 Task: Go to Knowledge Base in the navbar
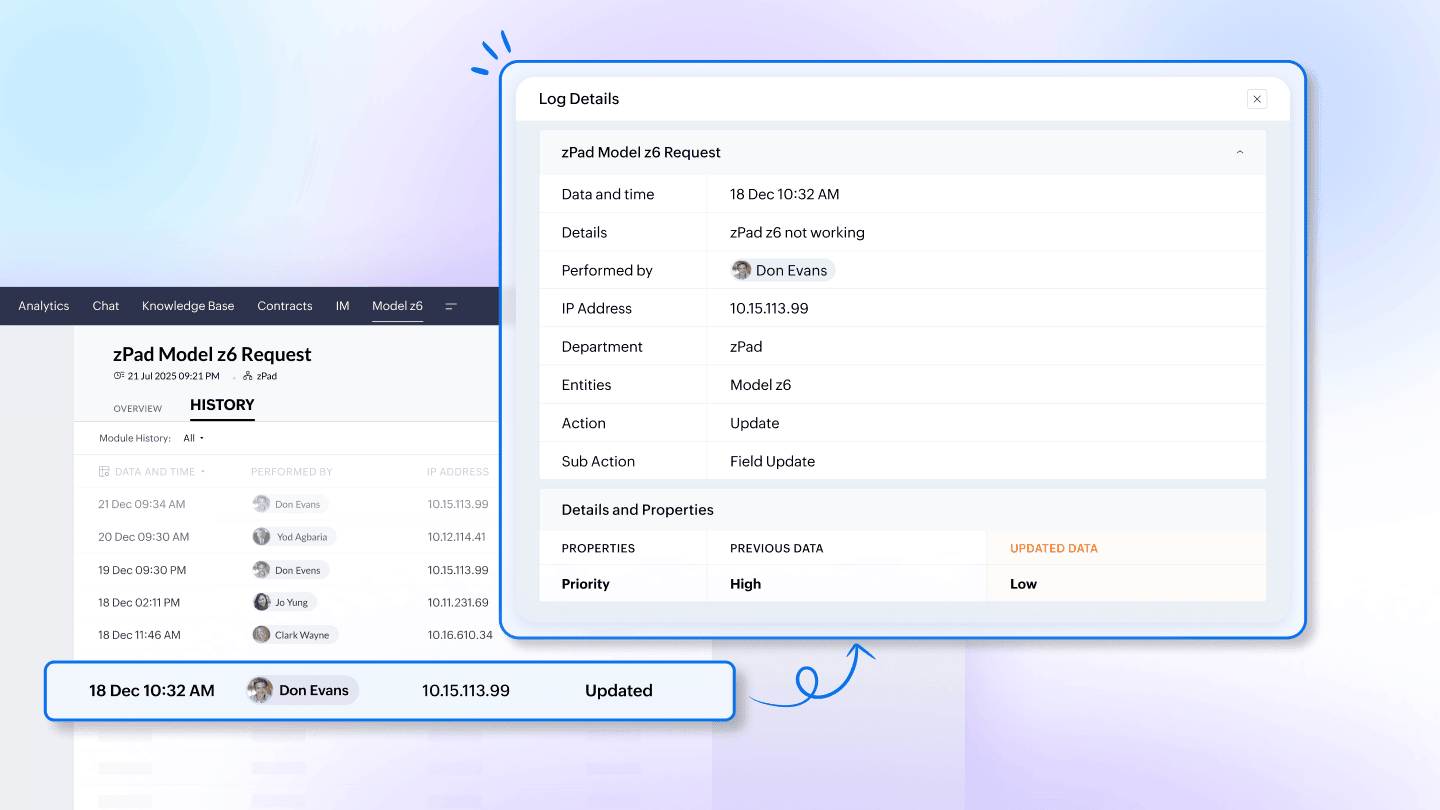click(x=188, y=306)
